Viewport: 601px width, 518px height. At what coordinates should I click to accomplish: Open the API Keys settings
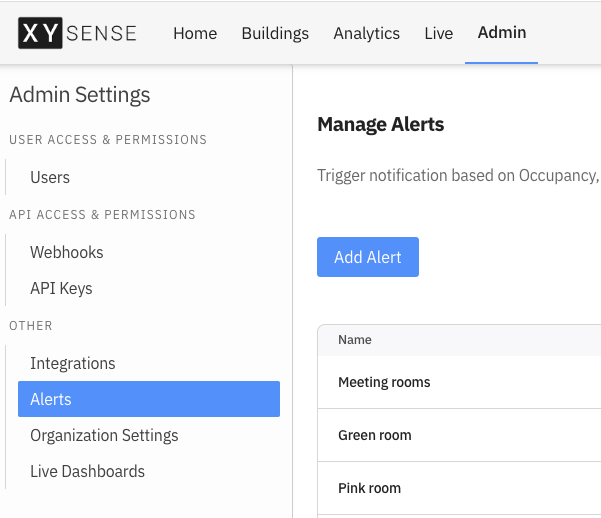(61, 288)
